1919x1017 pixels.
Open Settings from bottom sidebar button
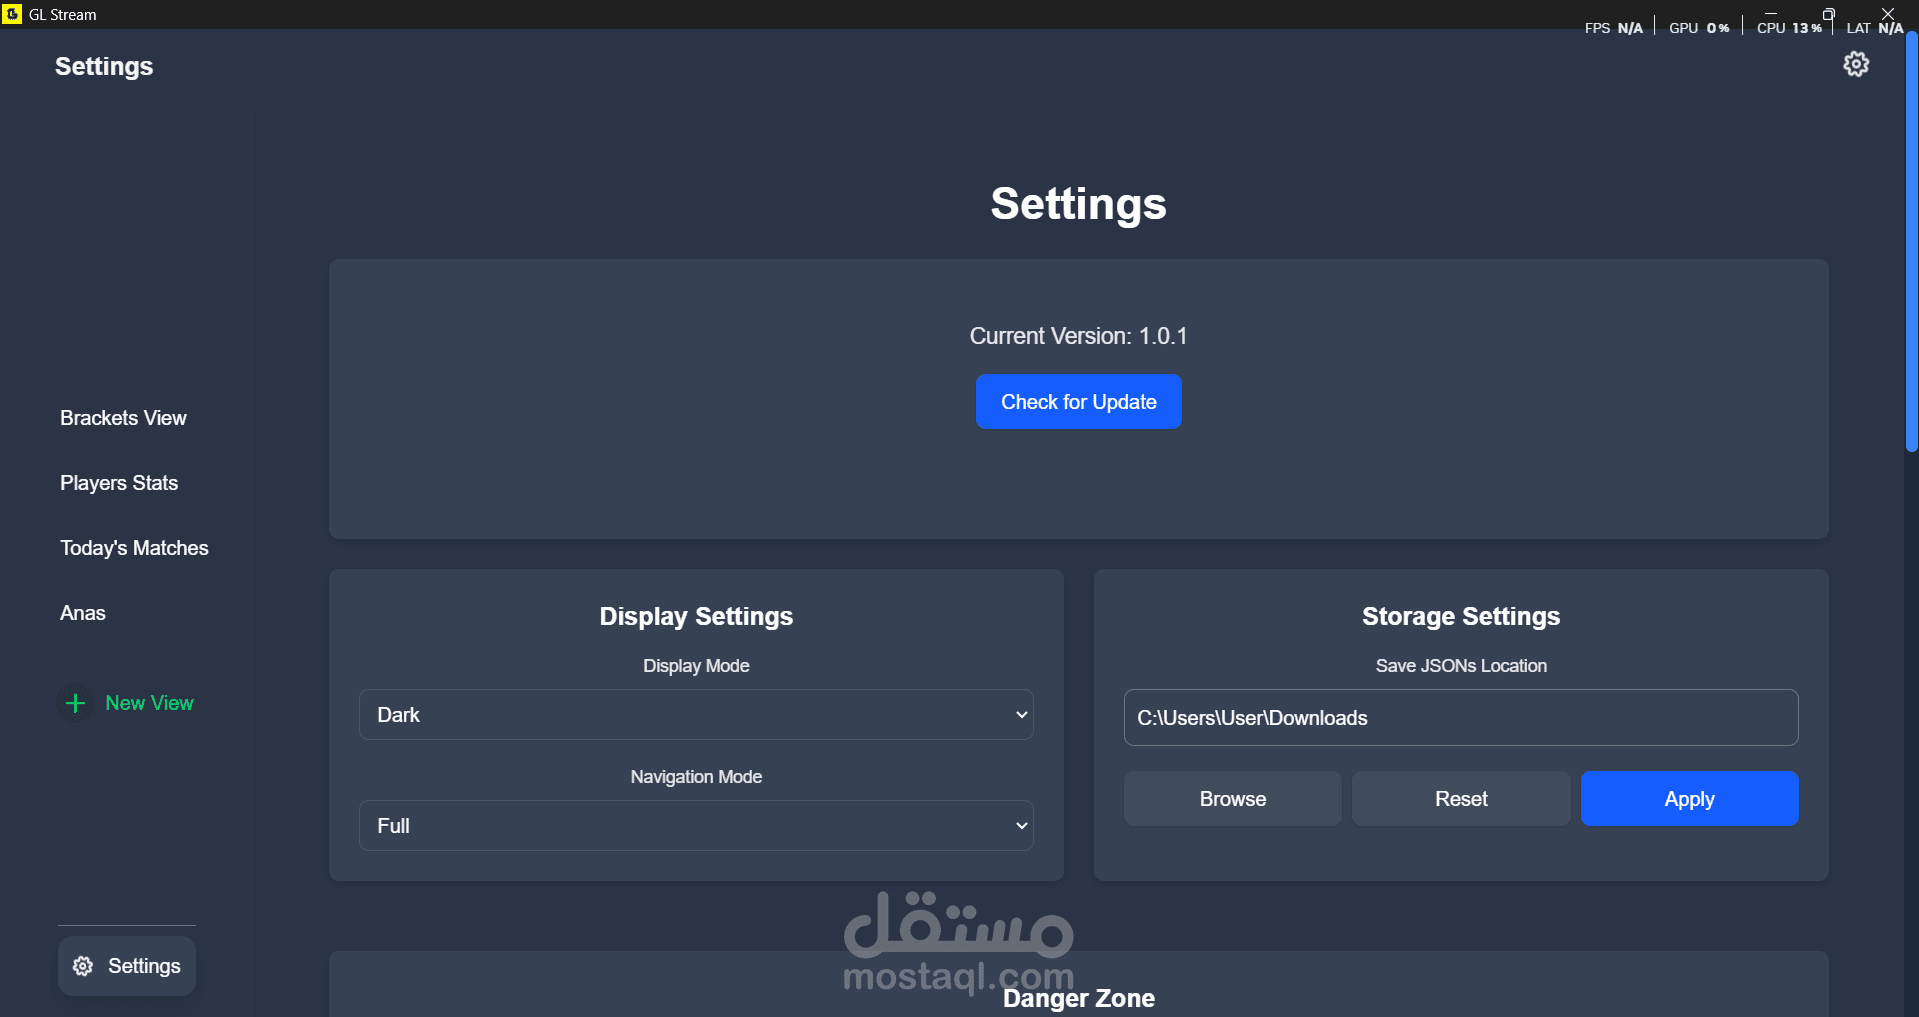coord(127,966)
